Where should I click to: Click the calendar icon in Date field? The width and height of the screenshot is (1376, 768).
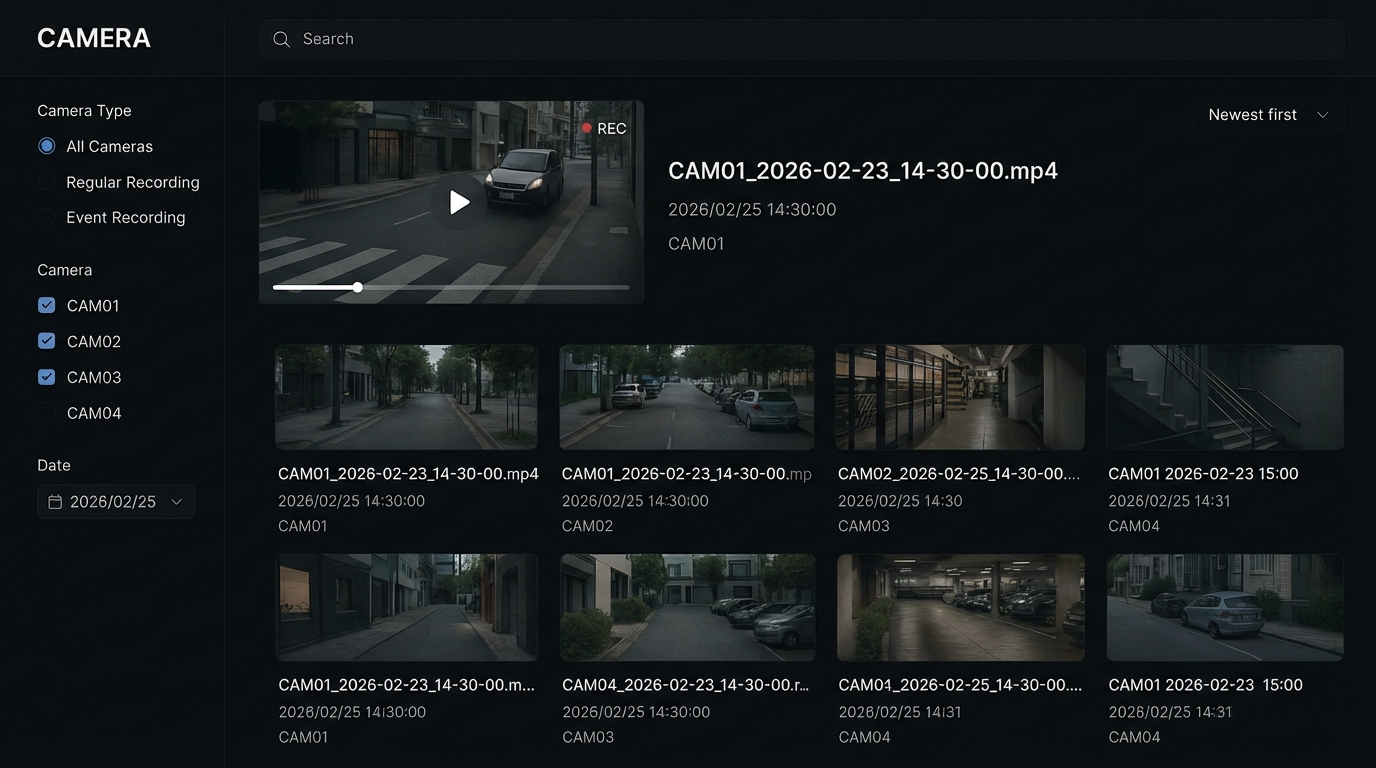tap(55, 502)
